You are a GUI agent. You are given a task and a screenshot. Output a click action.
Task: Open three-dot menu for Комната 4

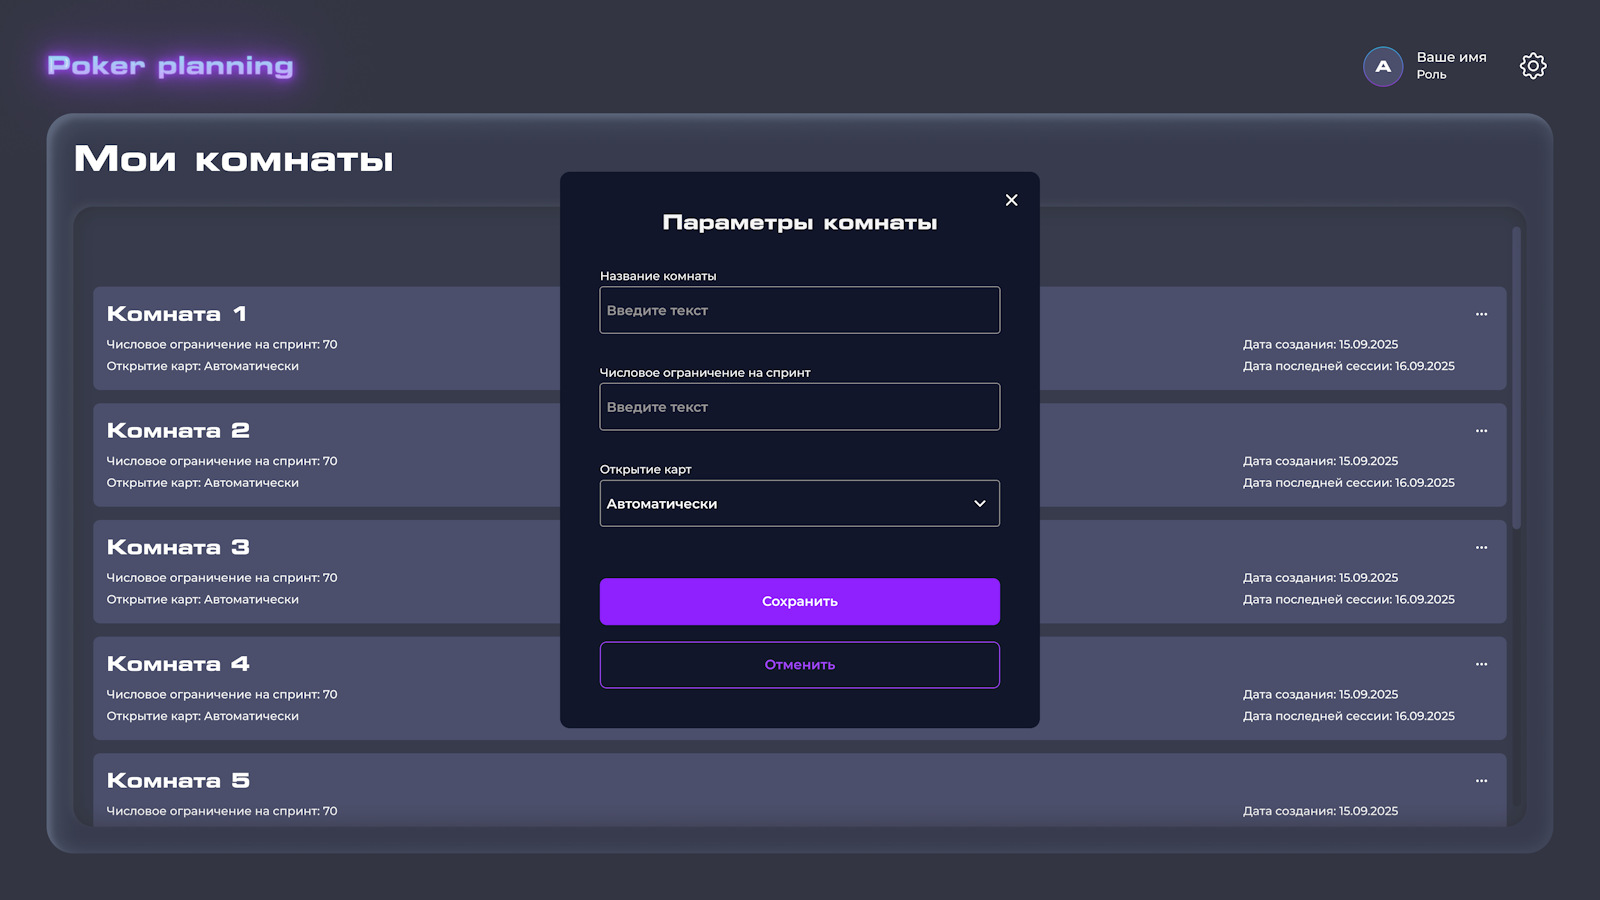click(1481, 664)
